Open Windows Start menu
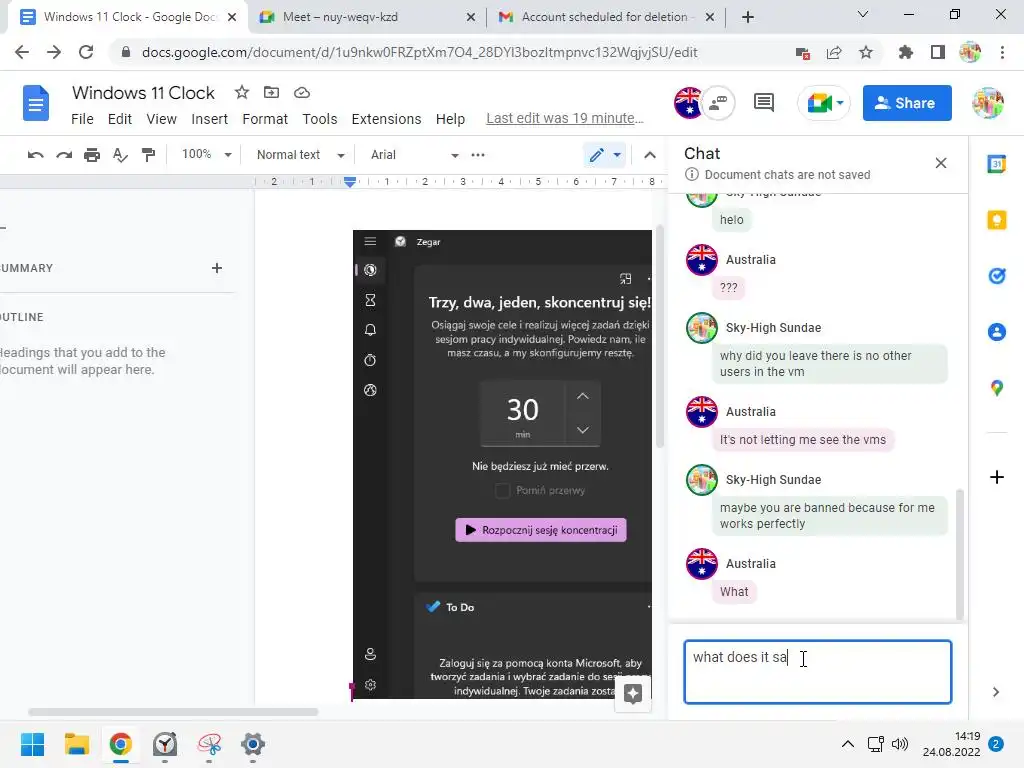Screen dimensions: 1024x768 [x=33, y=744]
